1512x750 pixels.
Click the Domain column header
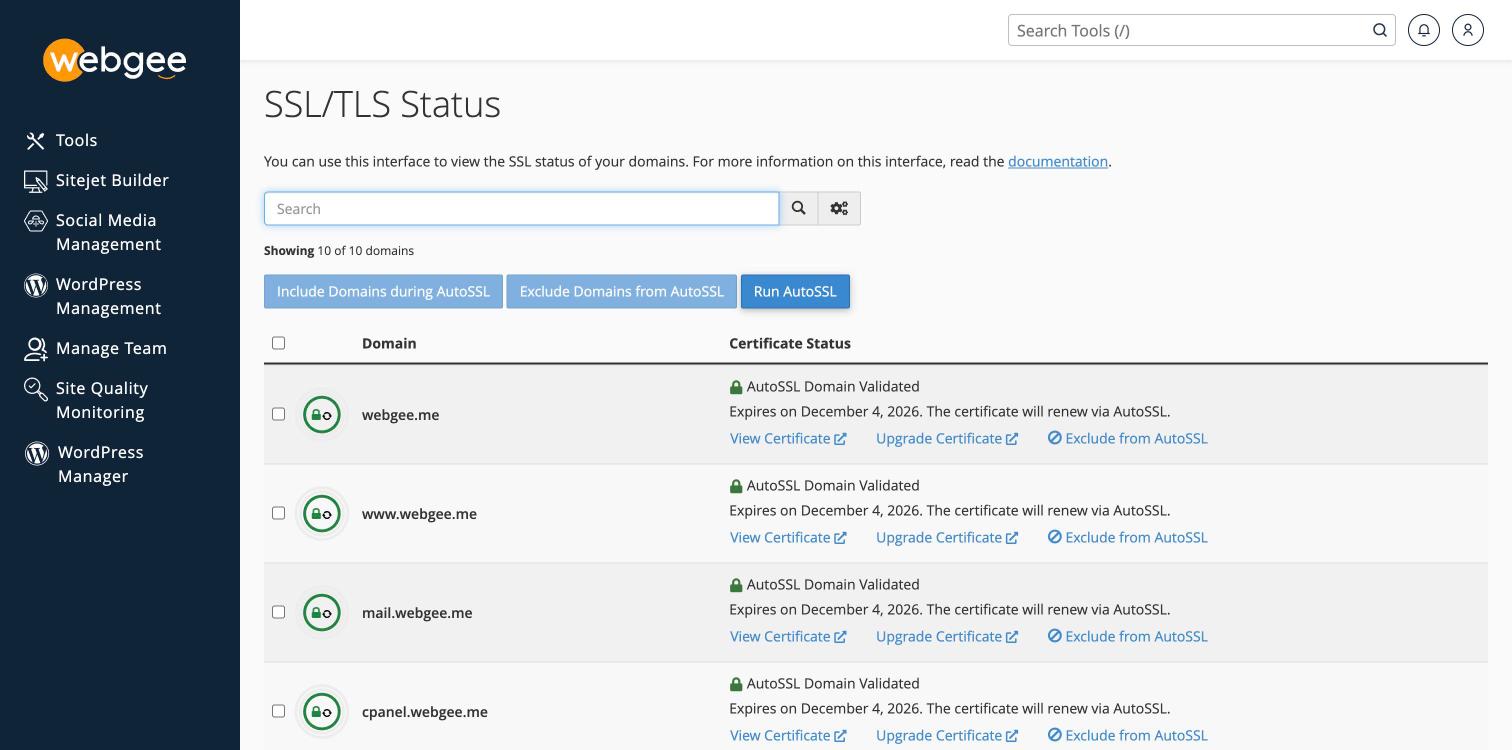[x=389, y=343]
